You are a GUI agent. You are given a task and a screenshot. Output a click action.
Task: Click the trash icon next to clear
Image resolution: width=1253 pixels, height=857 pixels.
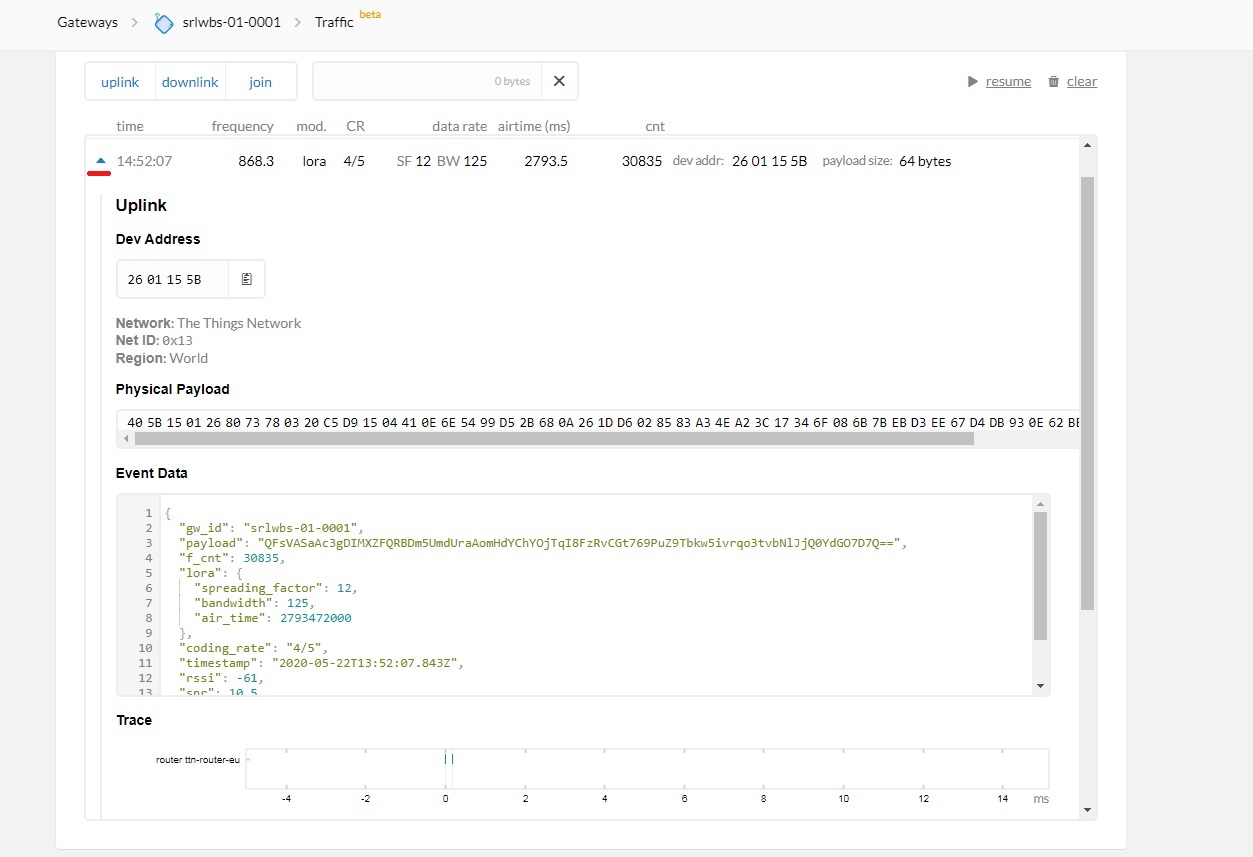1053,82
